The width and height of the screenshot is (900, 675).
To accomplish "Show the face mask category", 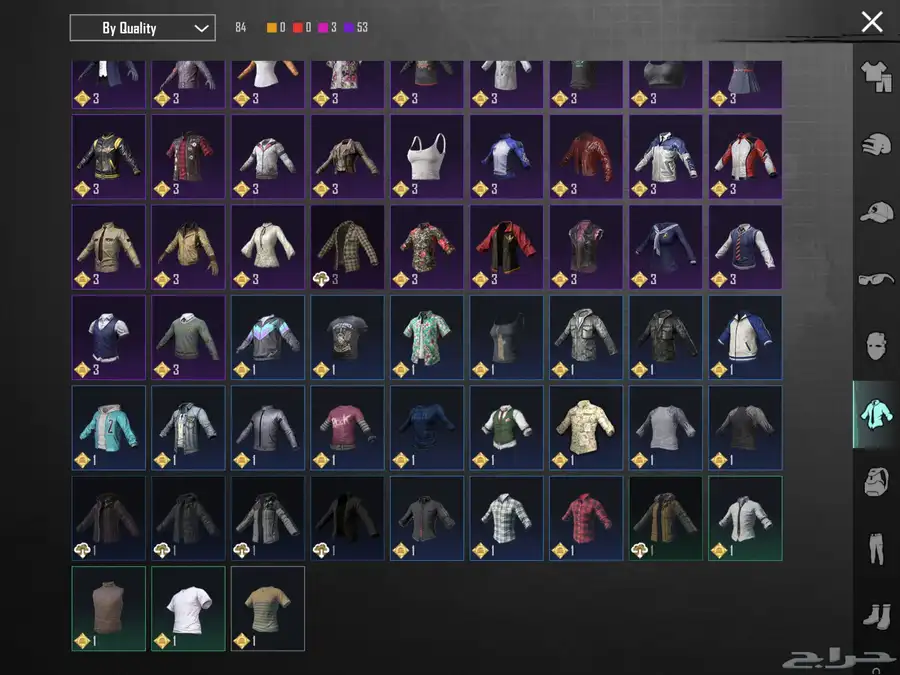I will tap(876, 346).
